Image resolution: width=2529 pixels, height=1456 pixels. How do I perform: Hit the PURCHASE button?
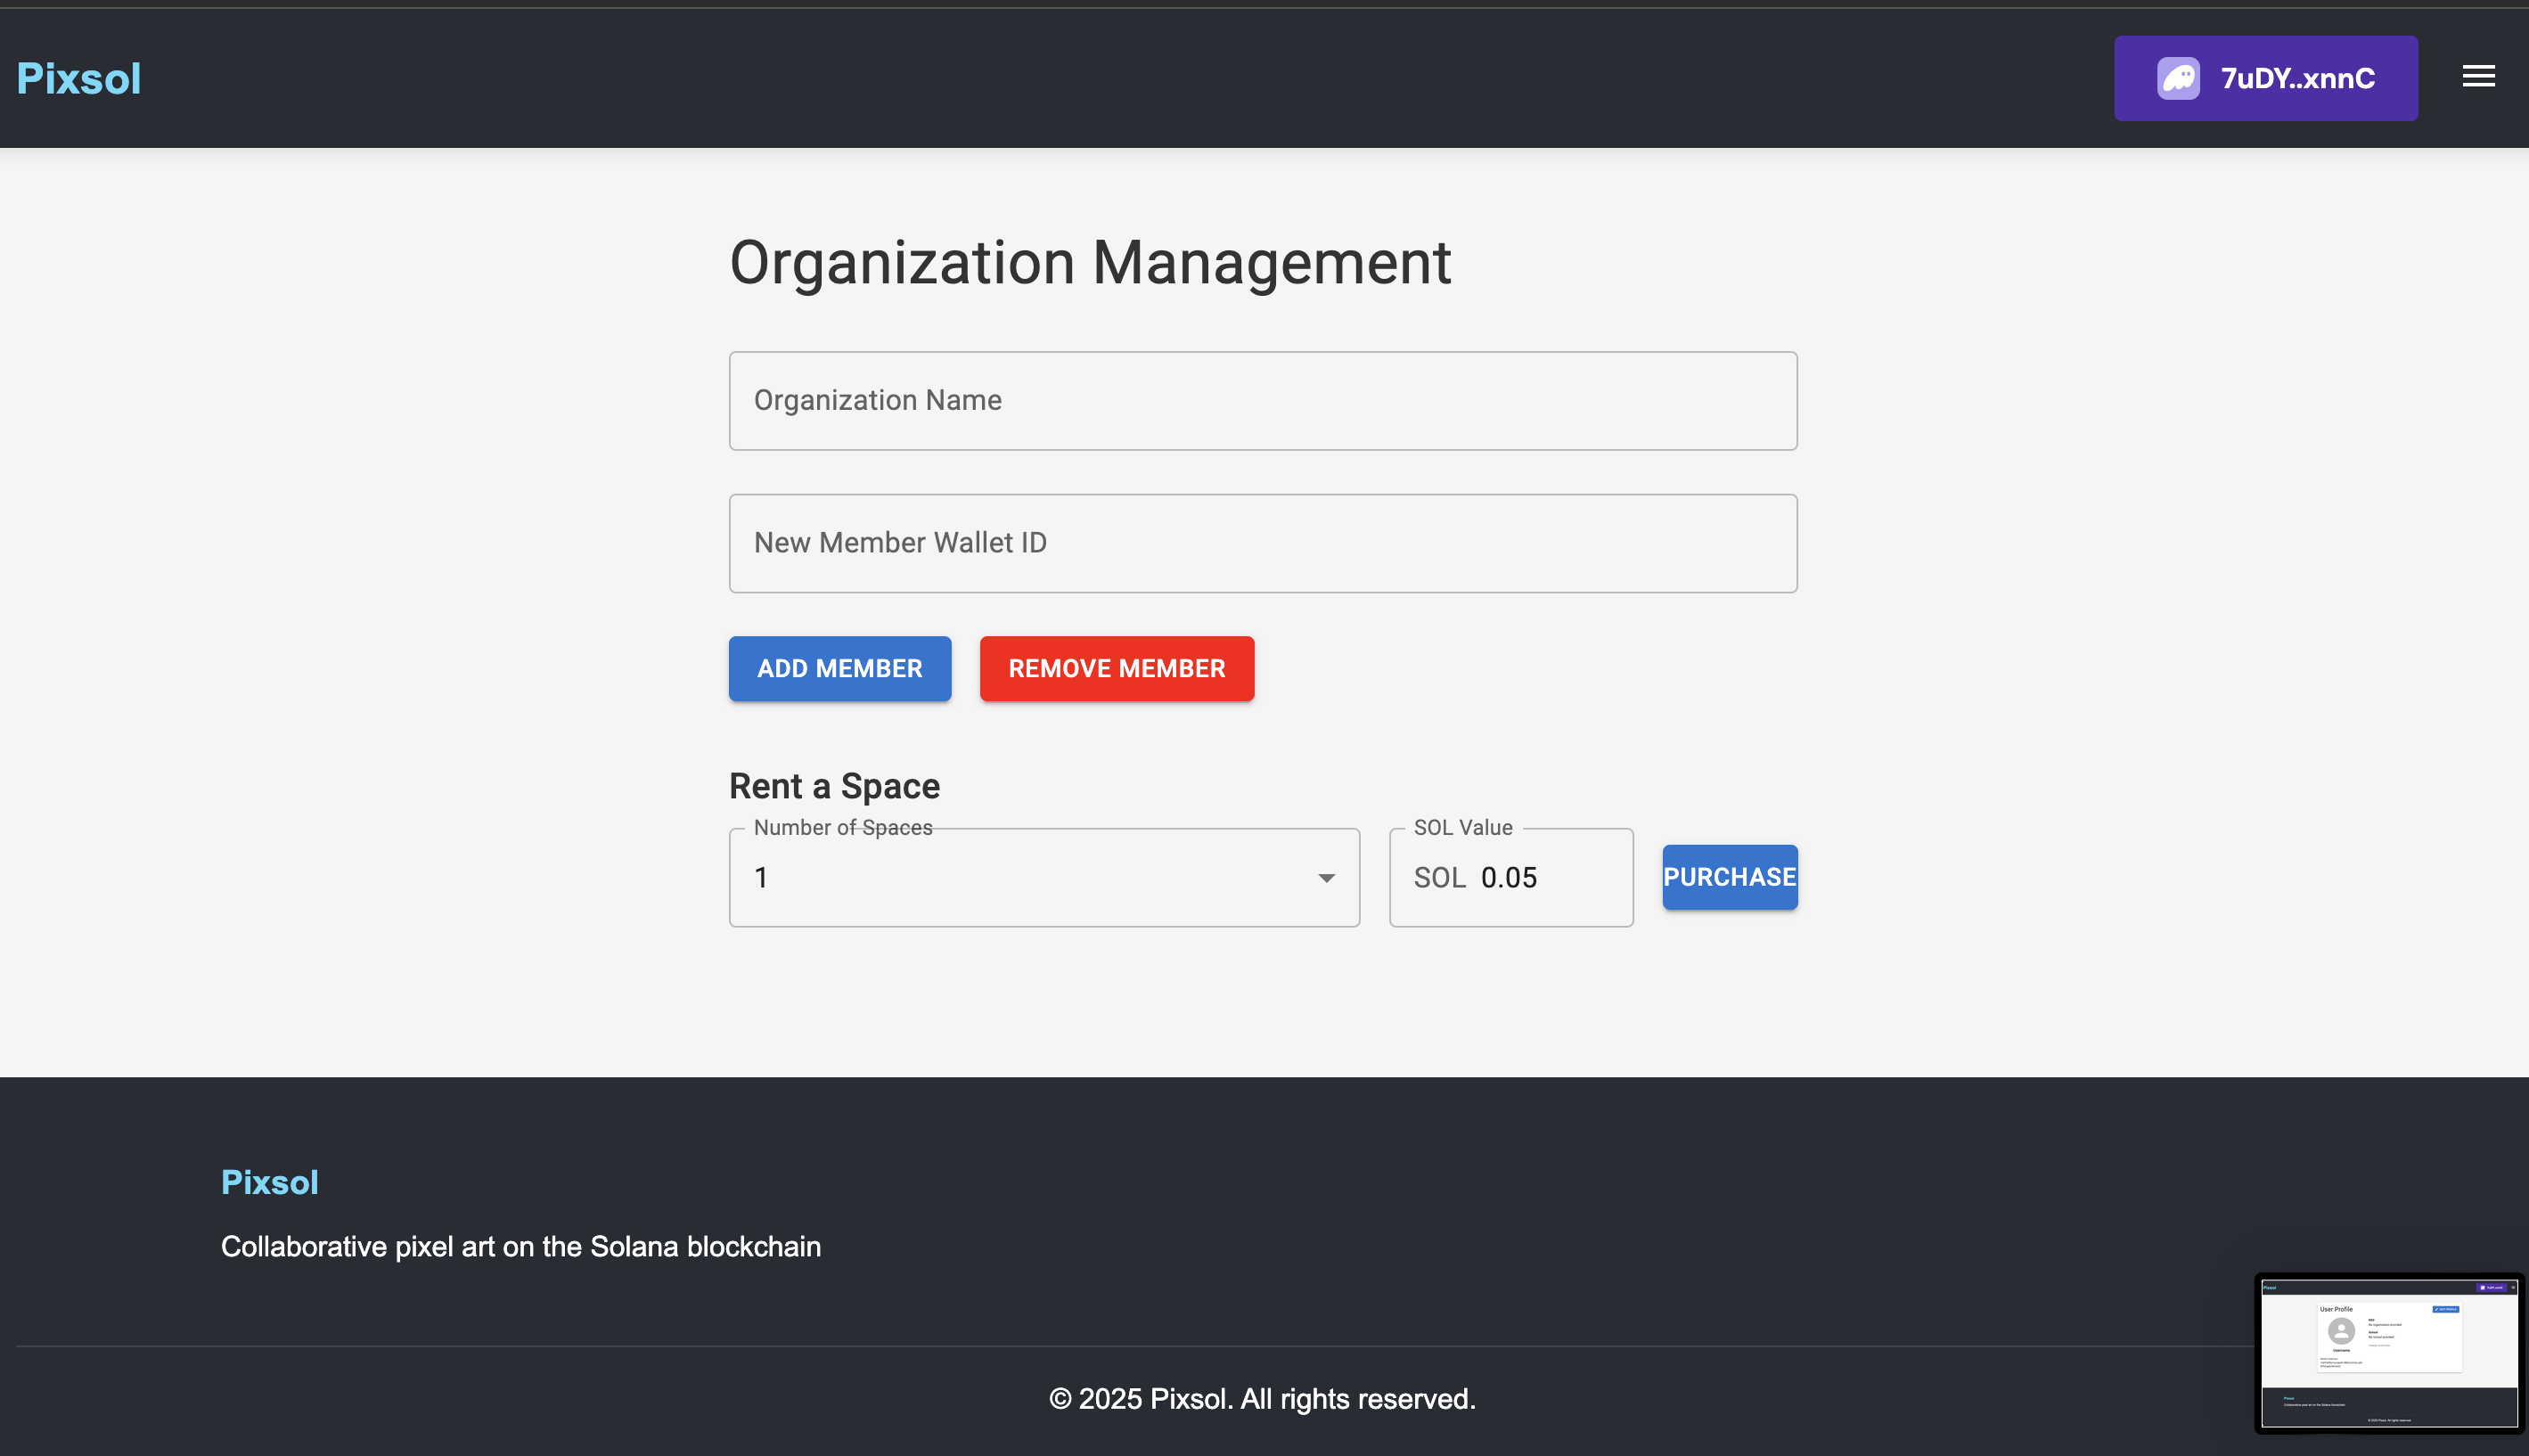(1728, 877)
